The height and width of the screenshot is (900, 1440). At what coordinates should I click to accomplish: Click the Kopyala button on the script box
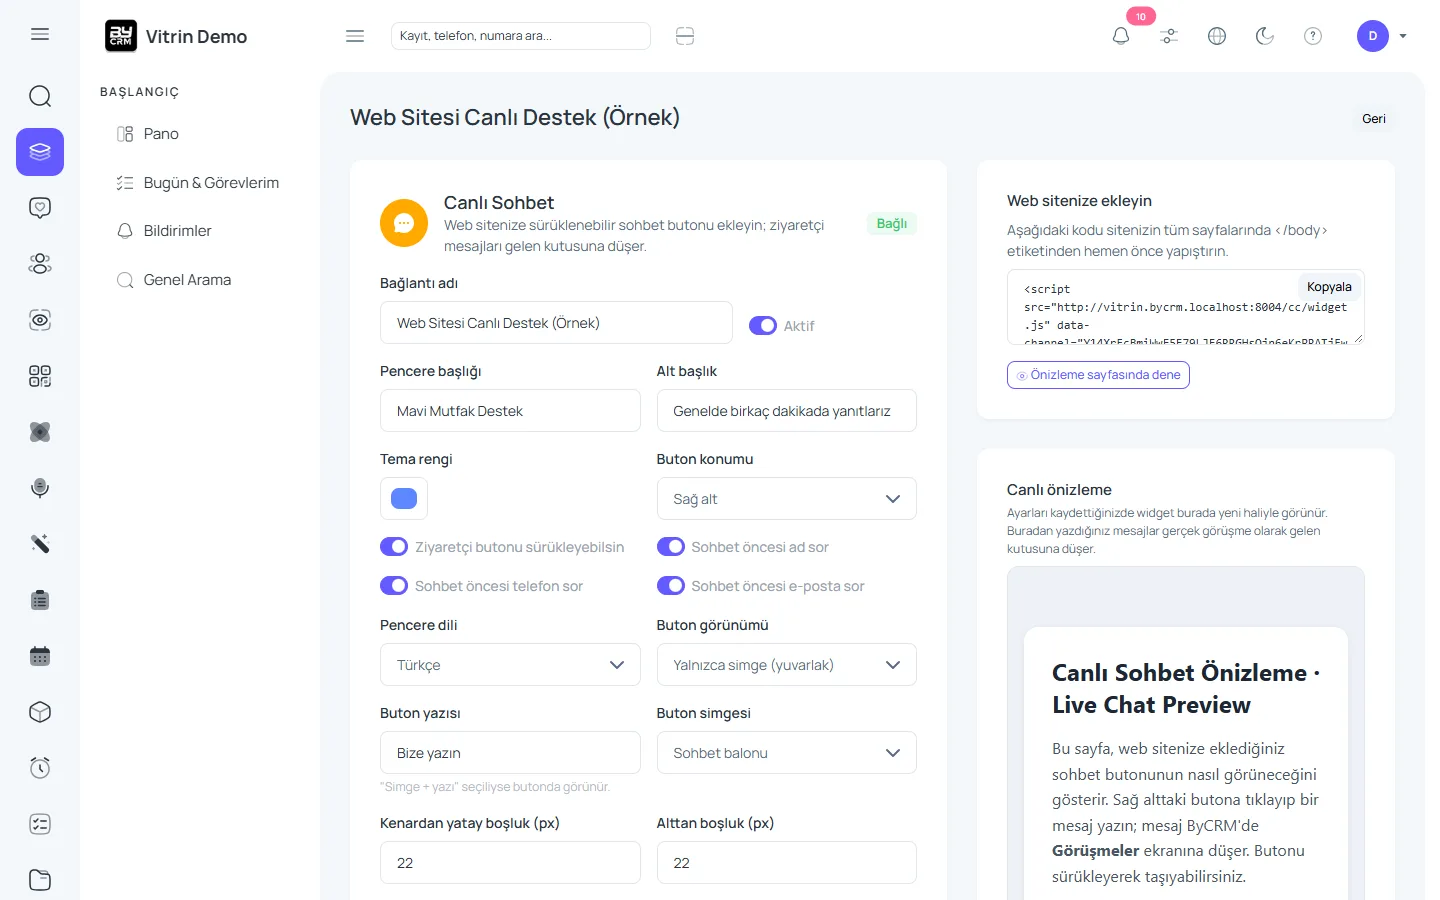pyautogui.click(x=1329, y=287)
